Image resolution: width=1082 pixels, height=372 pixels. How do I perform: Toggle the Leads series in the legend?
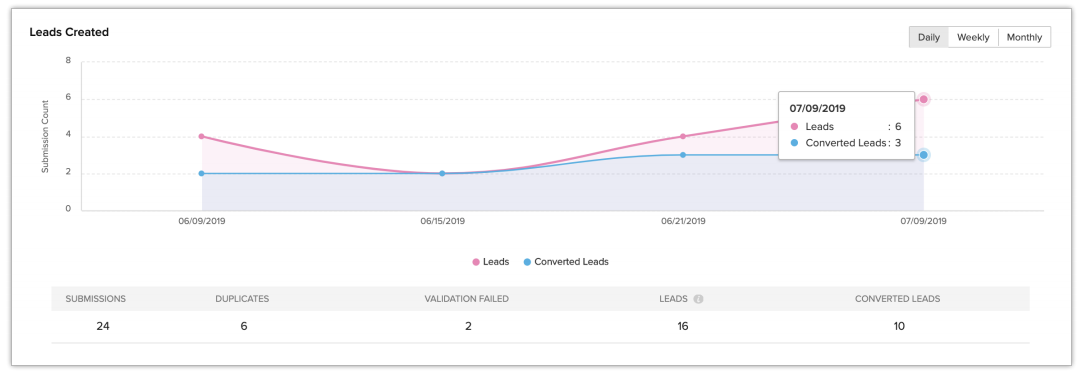491,262
